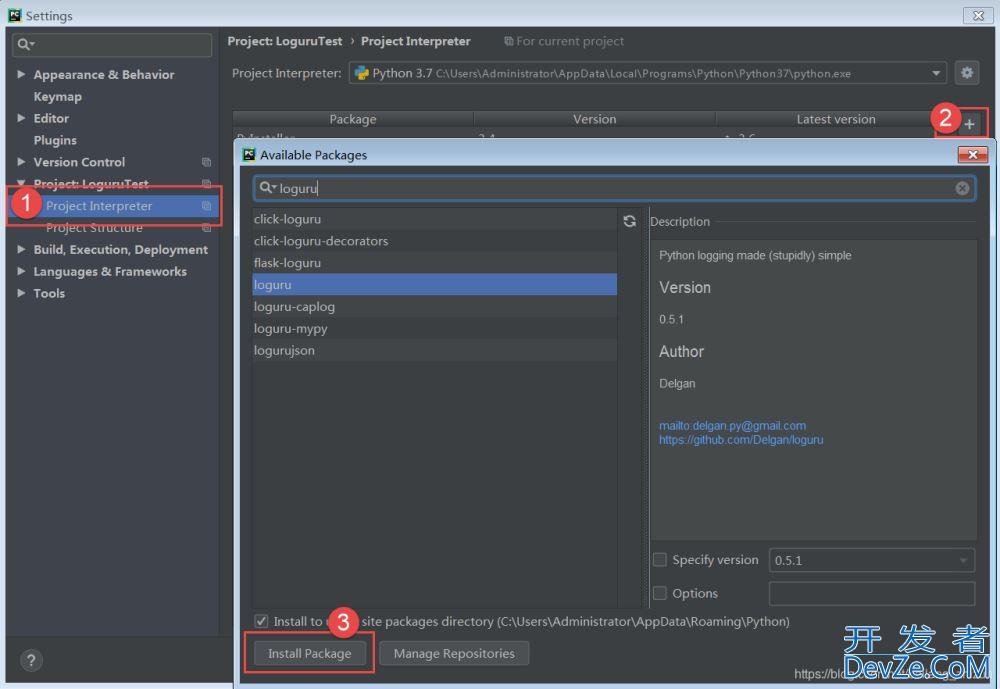Click the Package column header

[353, 119]
